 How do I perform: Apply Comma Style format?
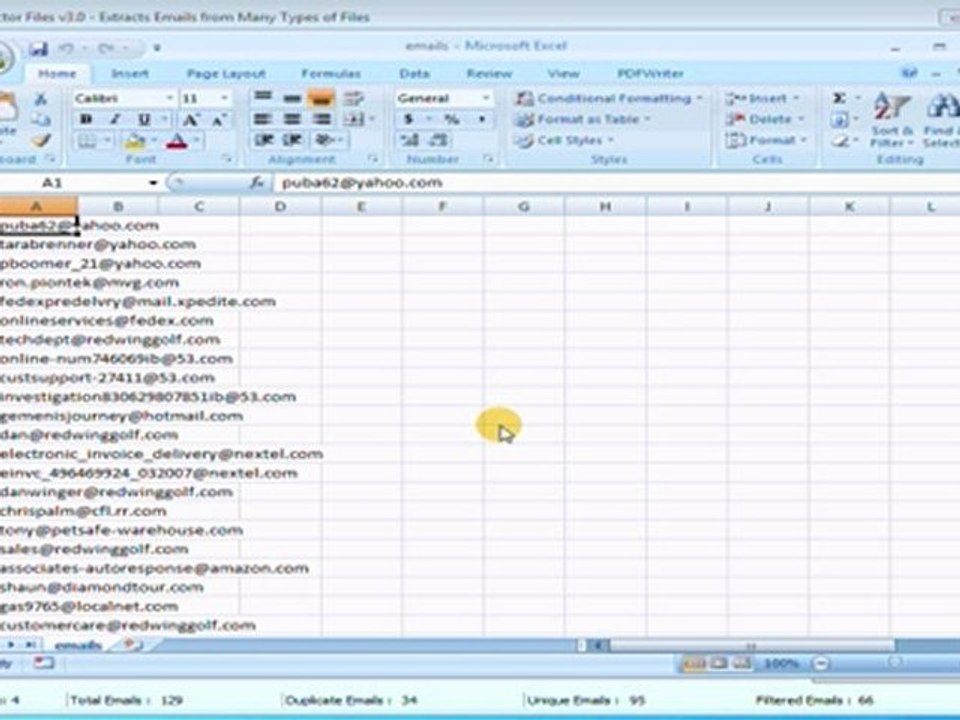[481, 119]
